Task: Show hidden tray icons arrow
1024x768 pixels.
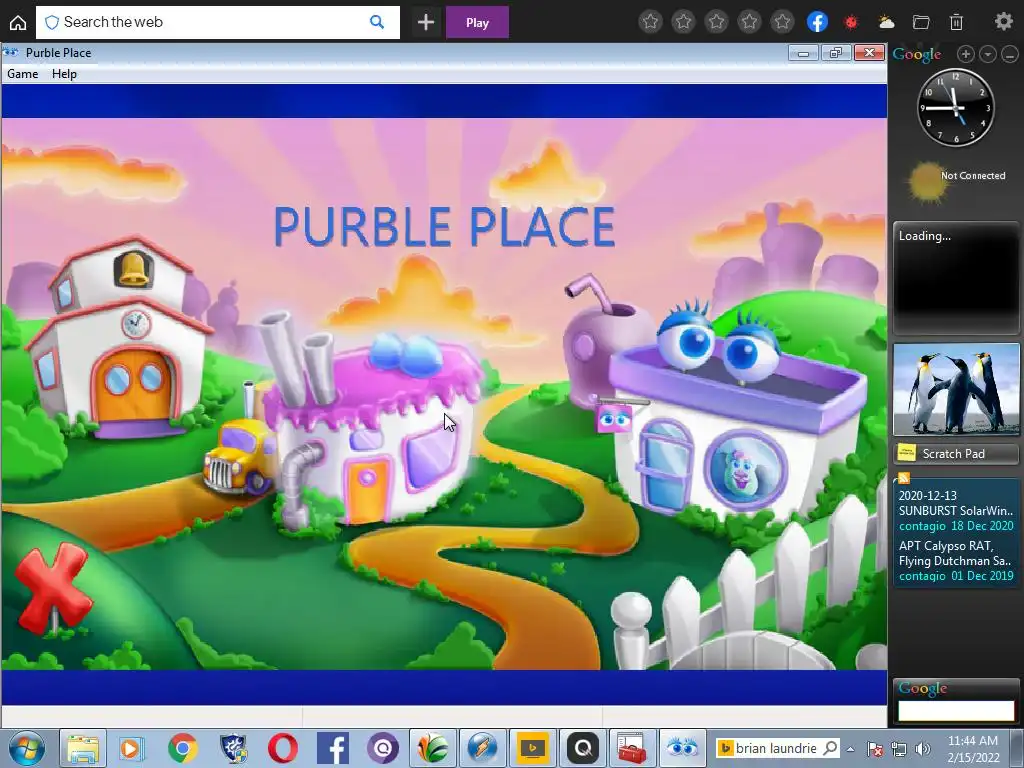Action: pyautogui.click(x=850, y=749)
